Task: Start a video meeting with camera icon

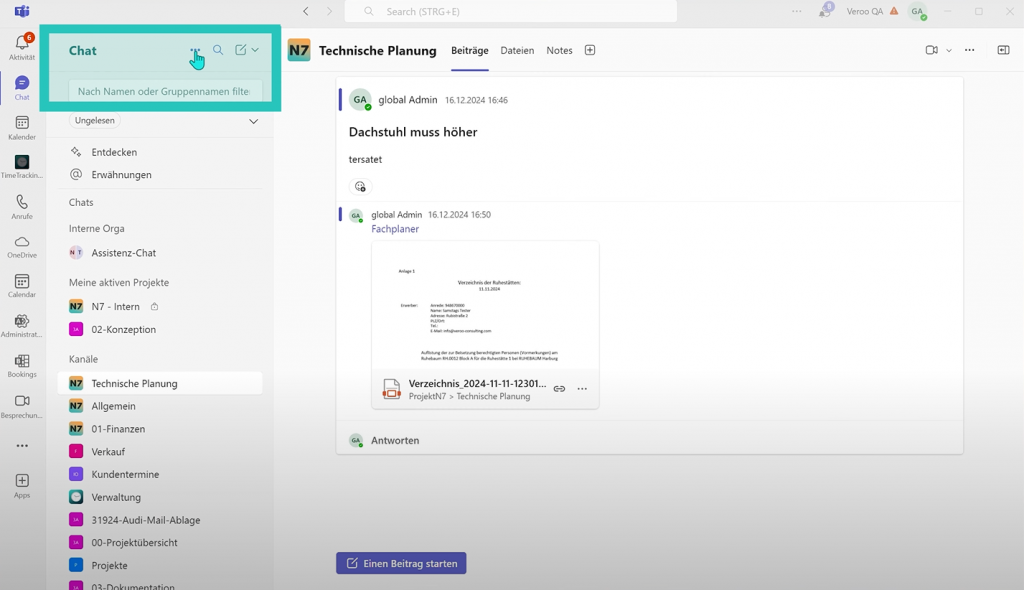Action: pos(931,50)
